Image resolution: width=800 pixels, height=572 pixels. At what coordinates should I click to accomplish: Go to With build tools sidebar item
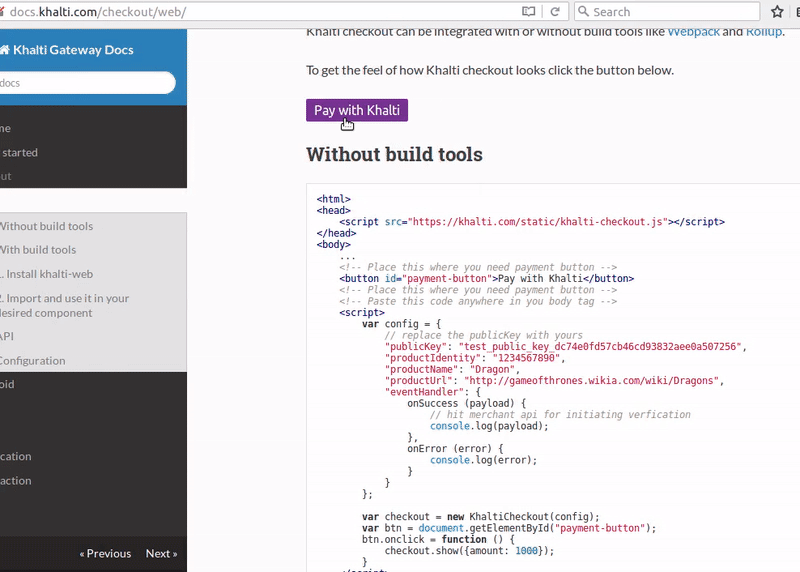coord(38,250)
